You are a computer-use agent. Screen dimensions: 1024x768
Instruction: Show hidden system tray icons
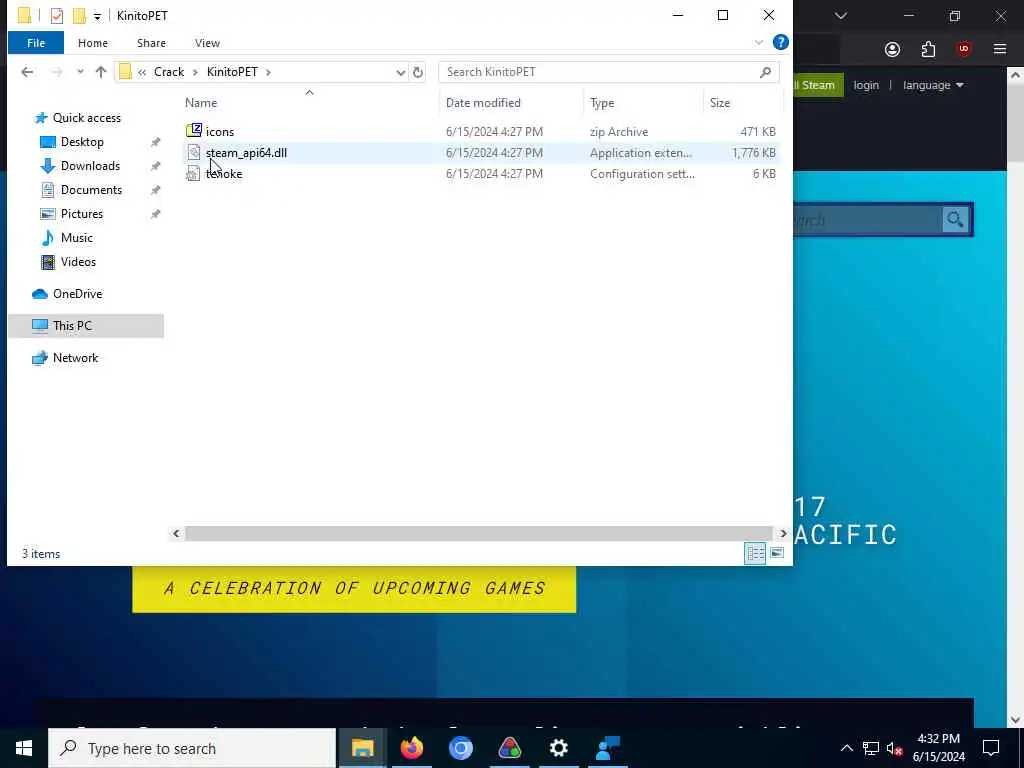click(846, 748)
